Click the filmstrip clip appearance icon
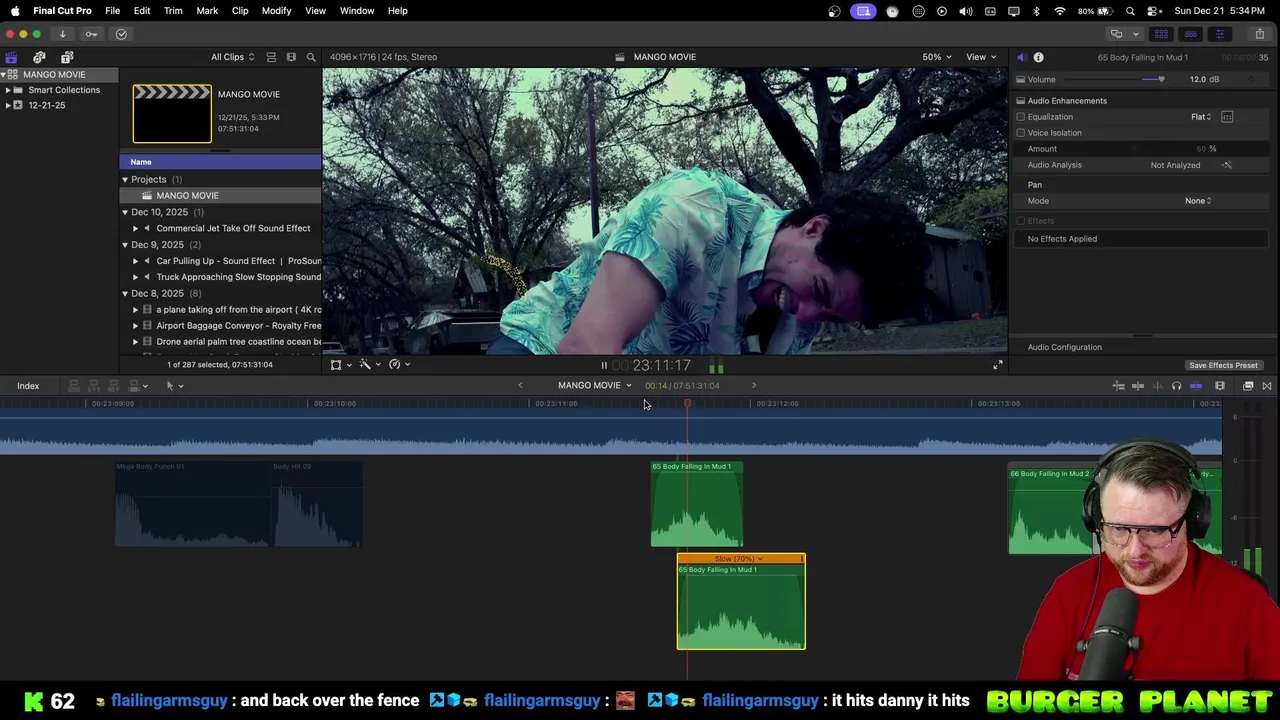Screen dimensions: 1280x720 pyautogui.click(x=291, y=57)
